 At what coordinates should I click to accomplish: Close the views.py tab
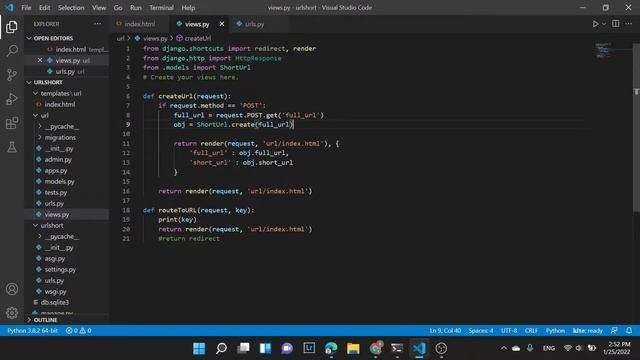click(222, 24)
